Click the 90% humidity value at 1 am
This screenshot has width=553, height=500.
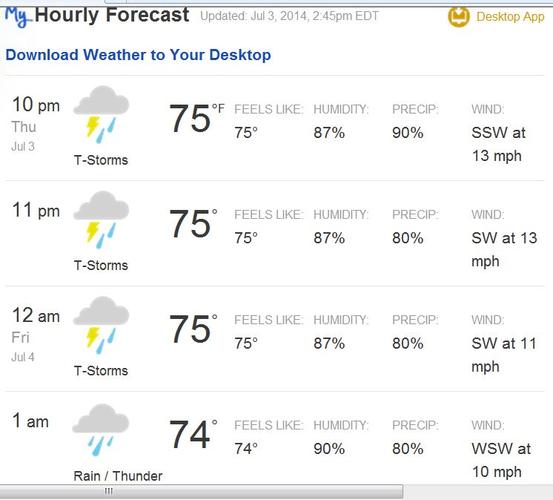click(x=329, y=449)
